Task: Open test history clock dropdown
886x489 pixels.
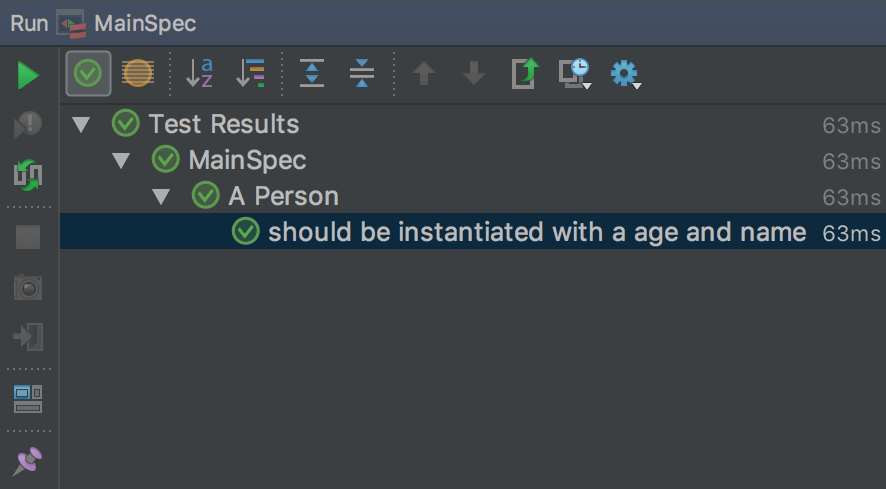Action: coord(575,73)
